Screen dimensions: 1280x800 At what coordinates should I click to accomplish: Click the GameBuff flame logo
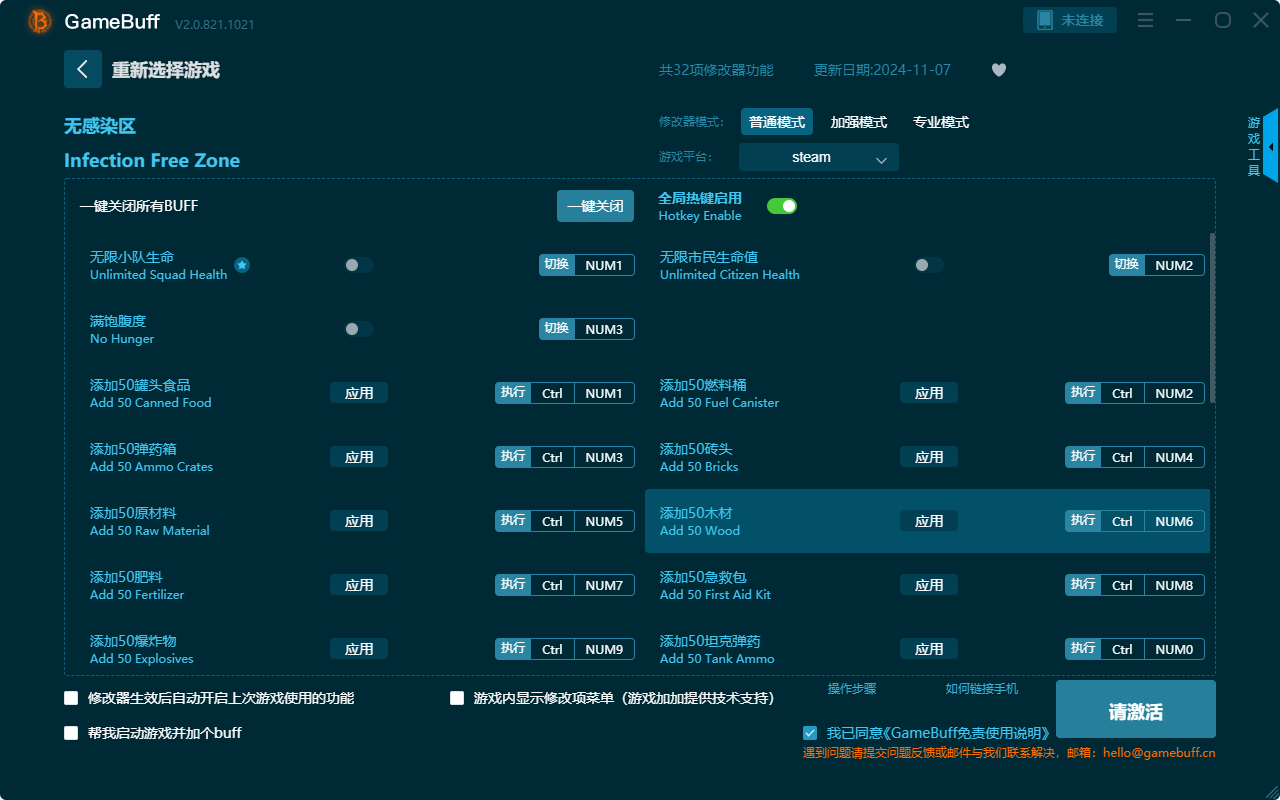point(38,21)
